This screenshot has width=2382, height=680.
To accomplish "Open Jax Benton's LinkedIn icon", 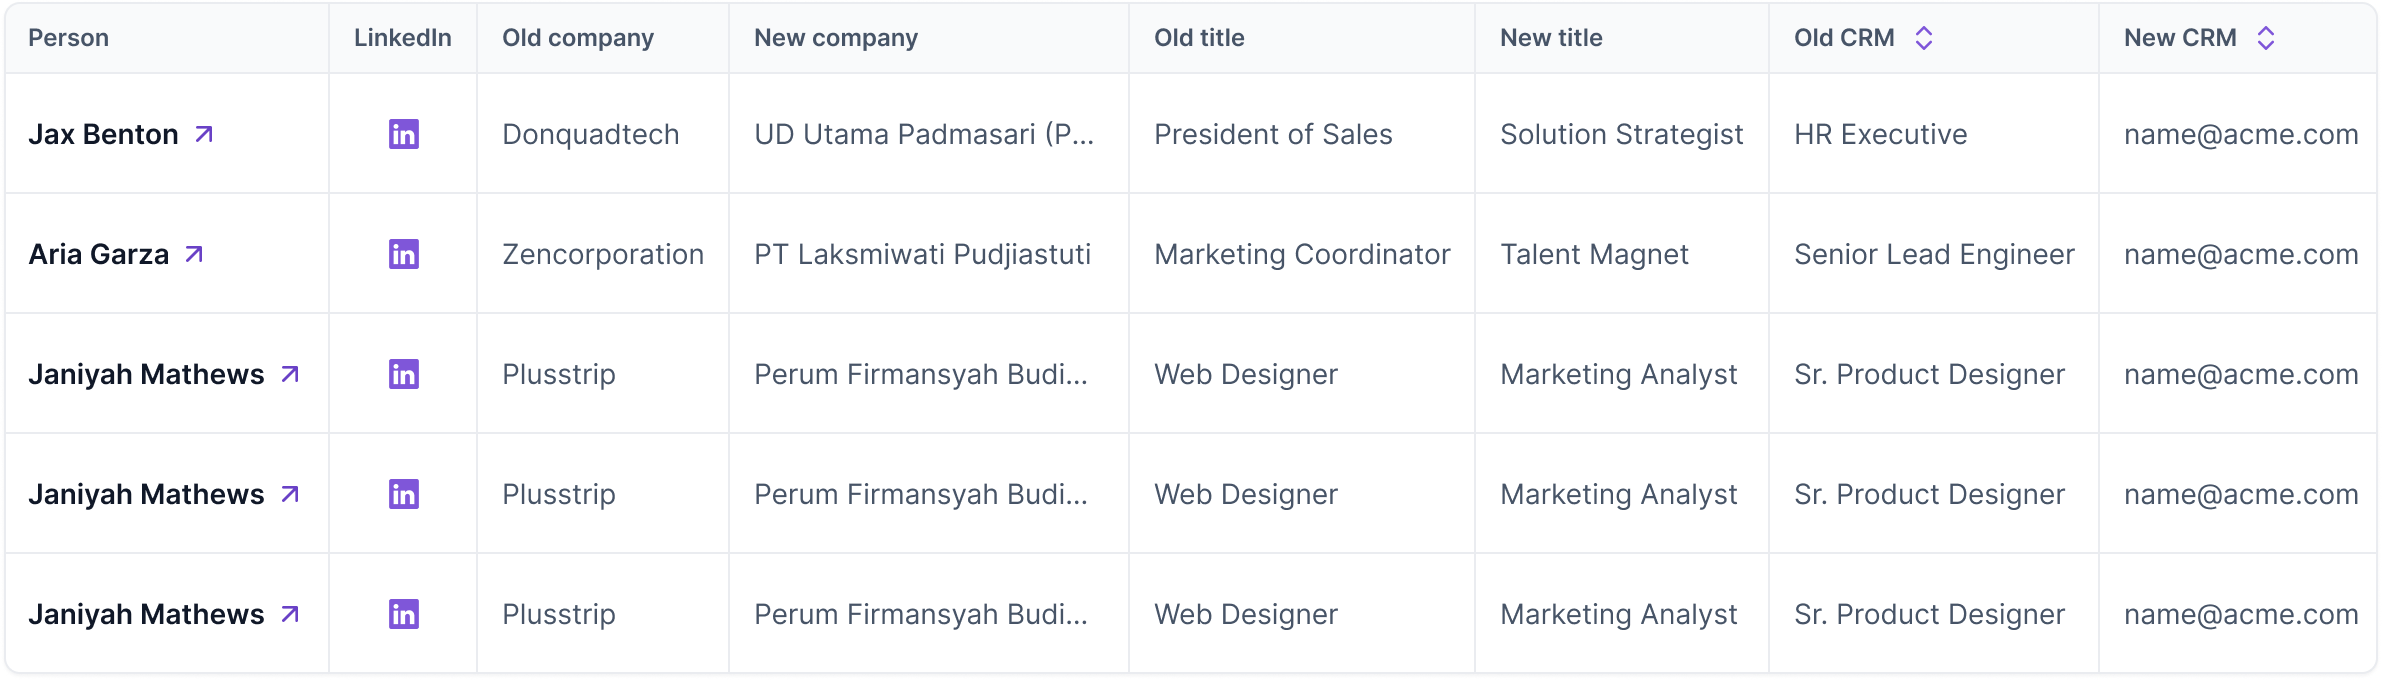I will (403, 134).
